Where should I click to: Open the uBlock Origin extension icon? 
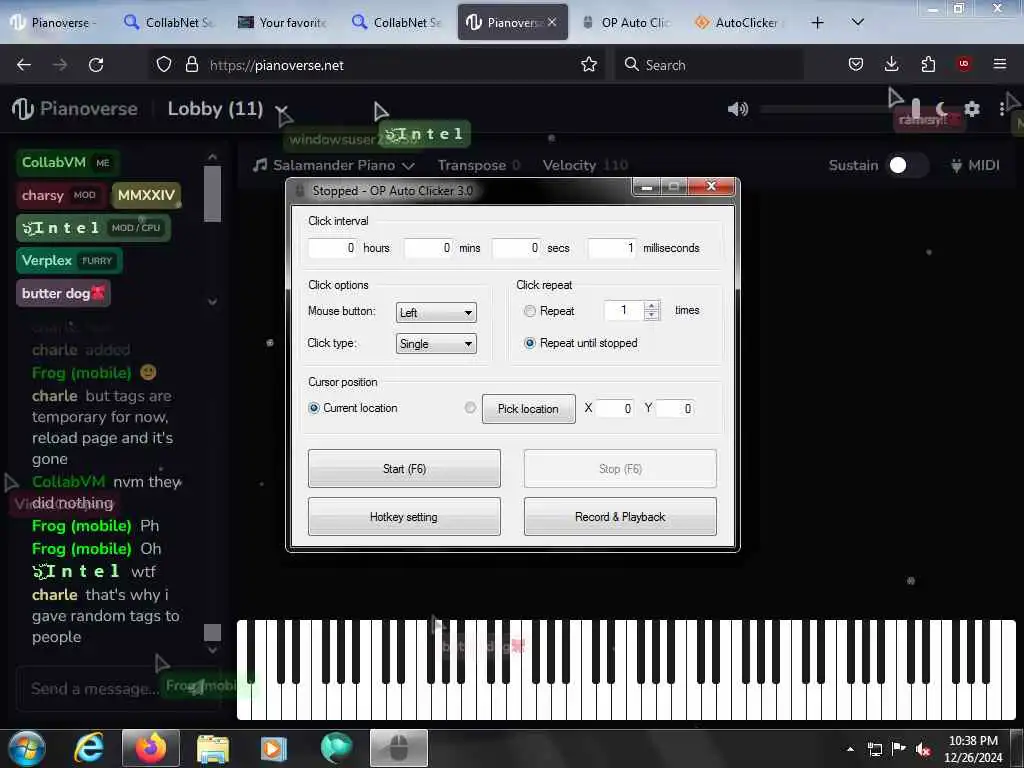click(x=963, y=64)
